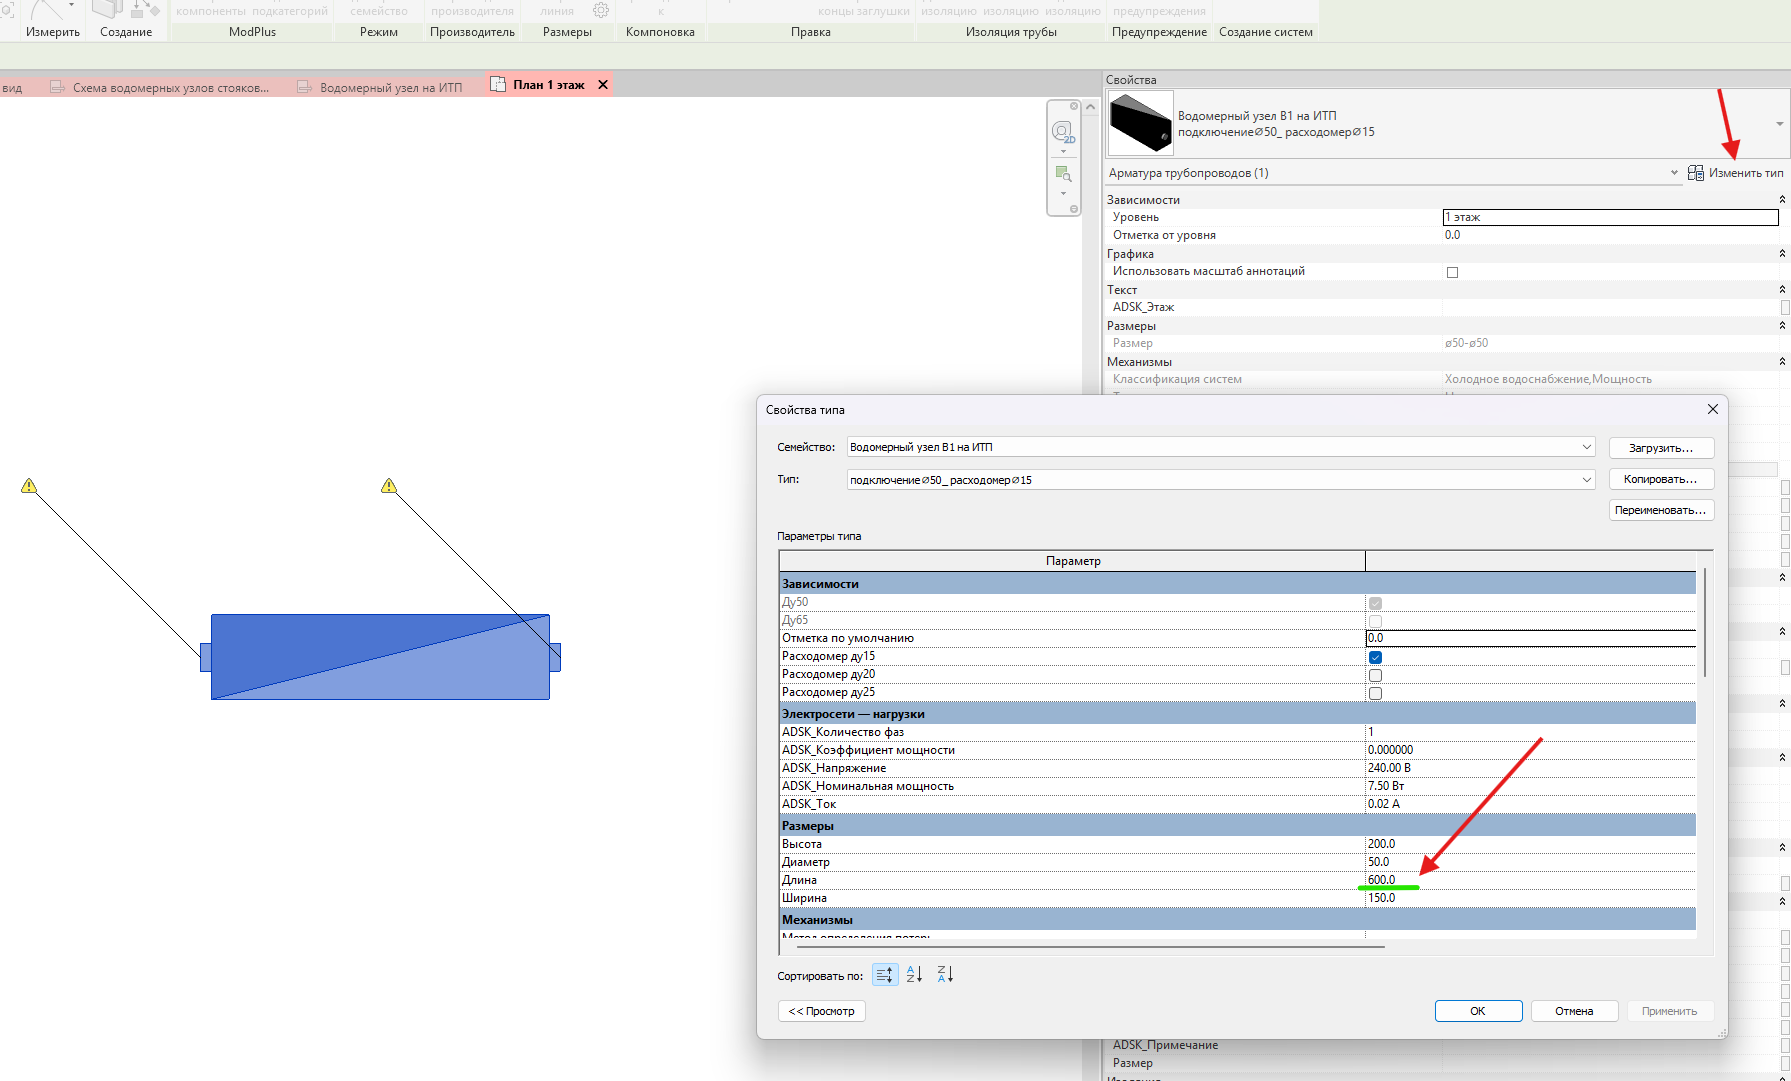Viewport: 1791px width, 1081px height.
Task: Confirm type dialog with OK
Action: point(1478,1011)
